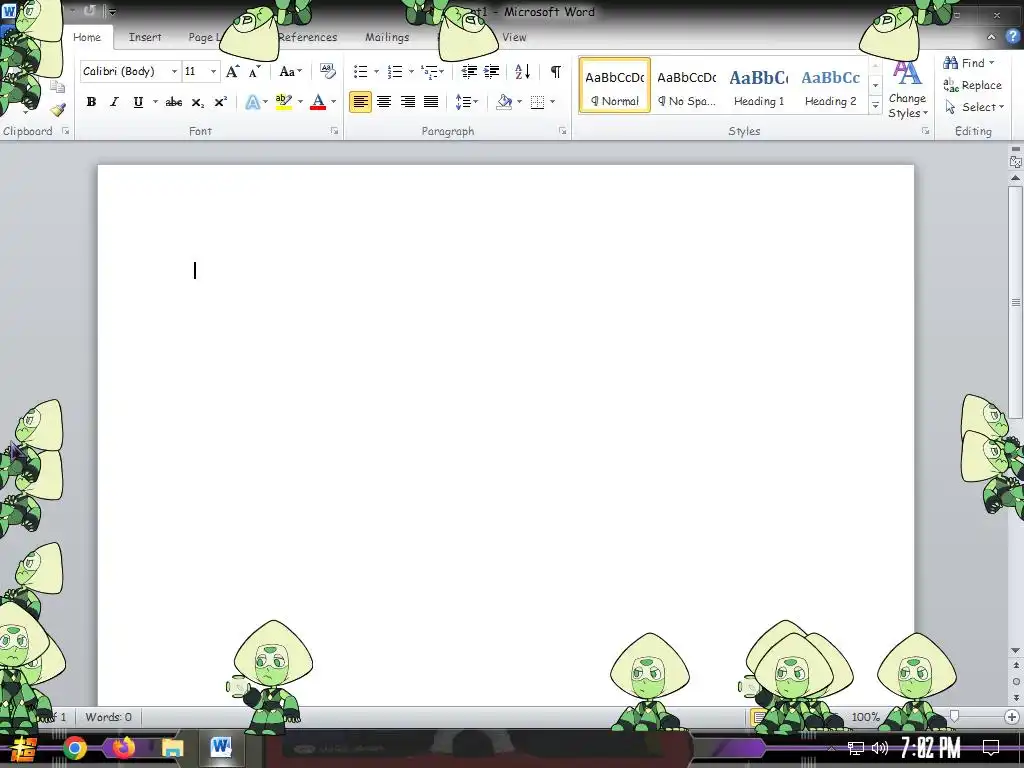
Task: Expand the underline style arrow
Action: [x=155, y=102]
